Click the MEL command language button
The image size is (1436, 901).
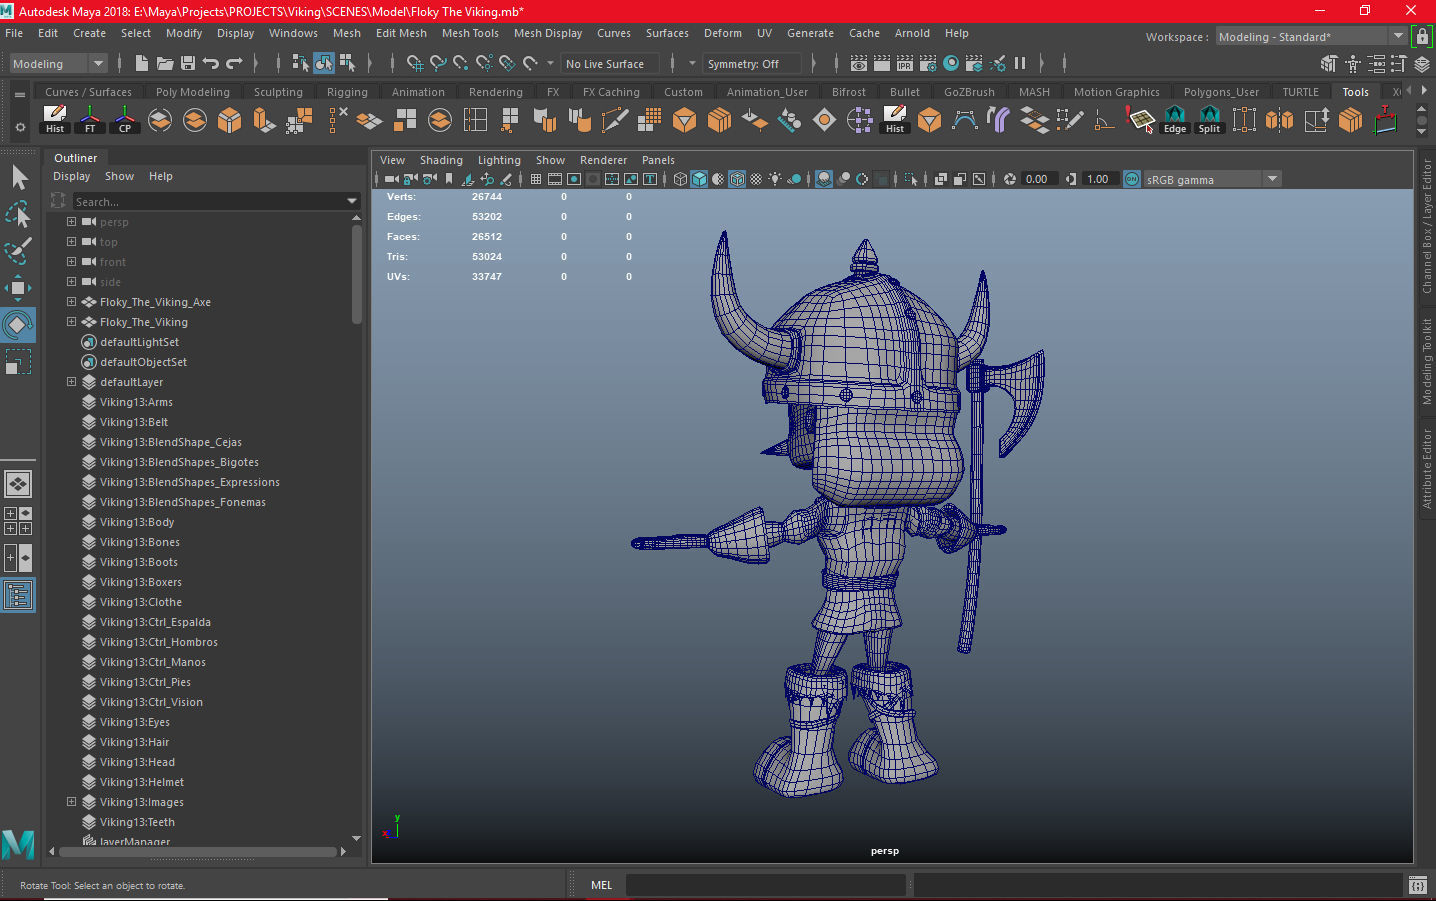pos(601,885)
